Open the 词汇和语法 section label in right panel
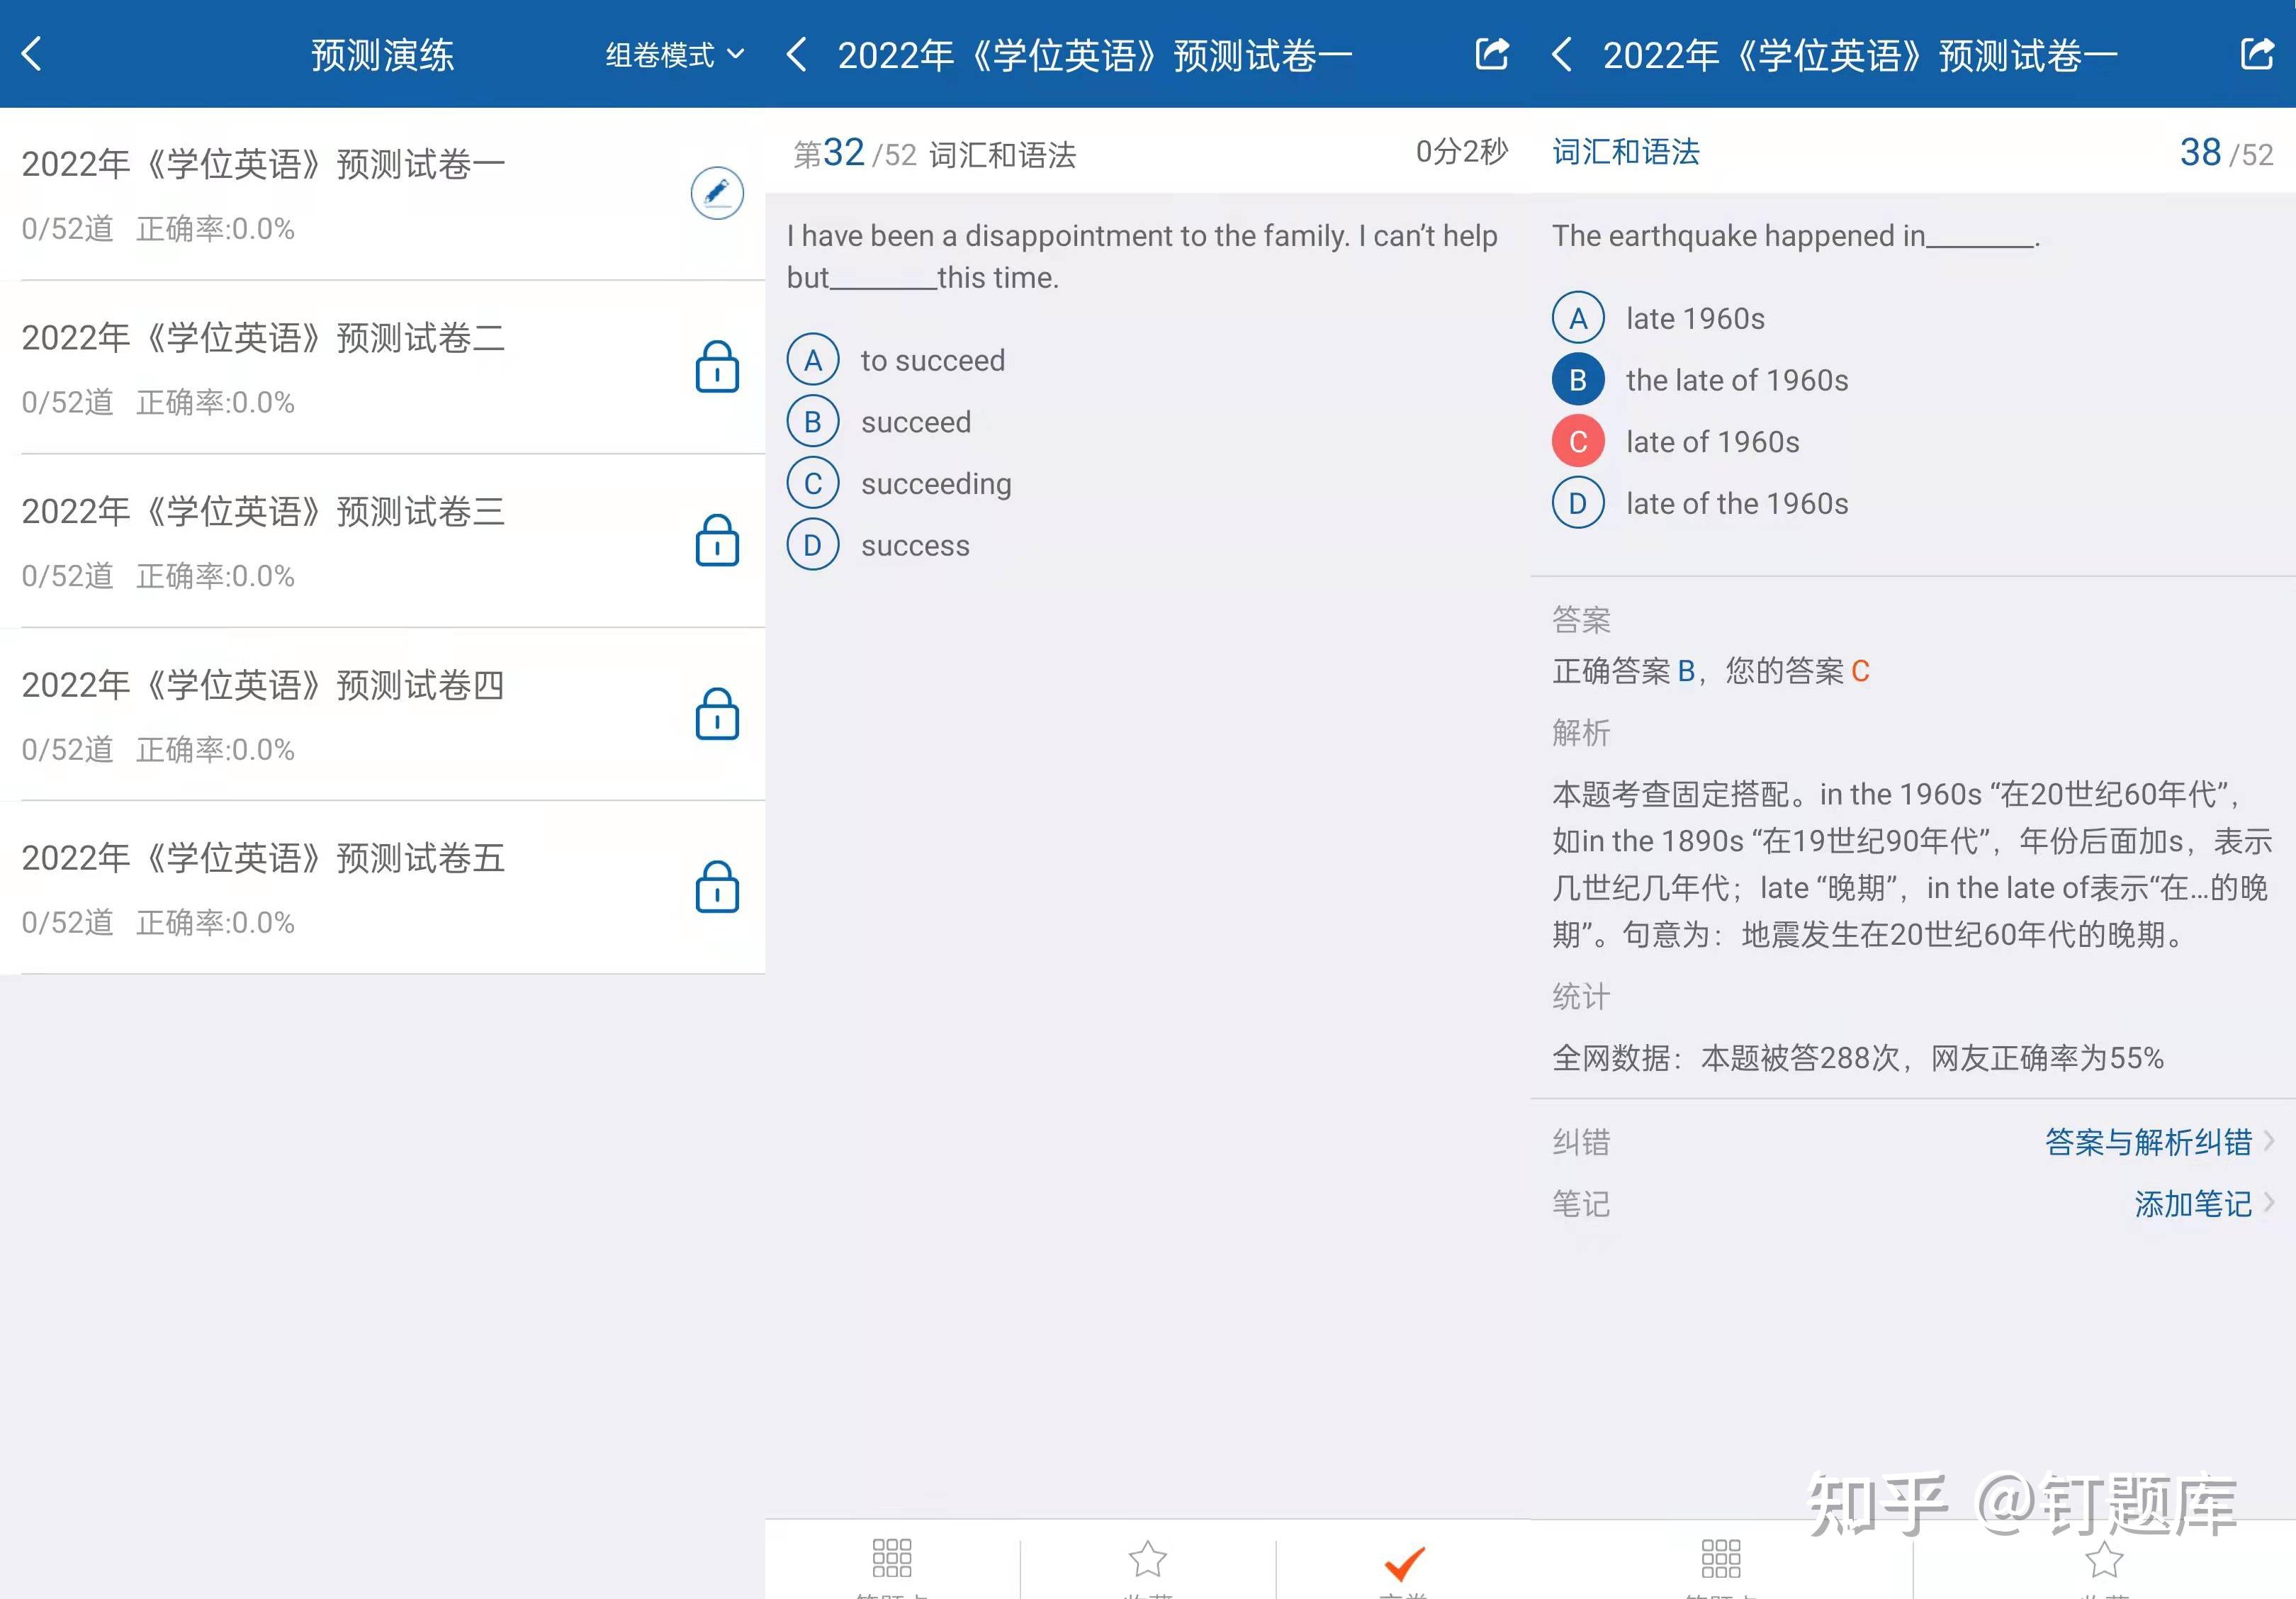The height and width of the screenshot is (1599, 2296). [x=1625, y=152]
